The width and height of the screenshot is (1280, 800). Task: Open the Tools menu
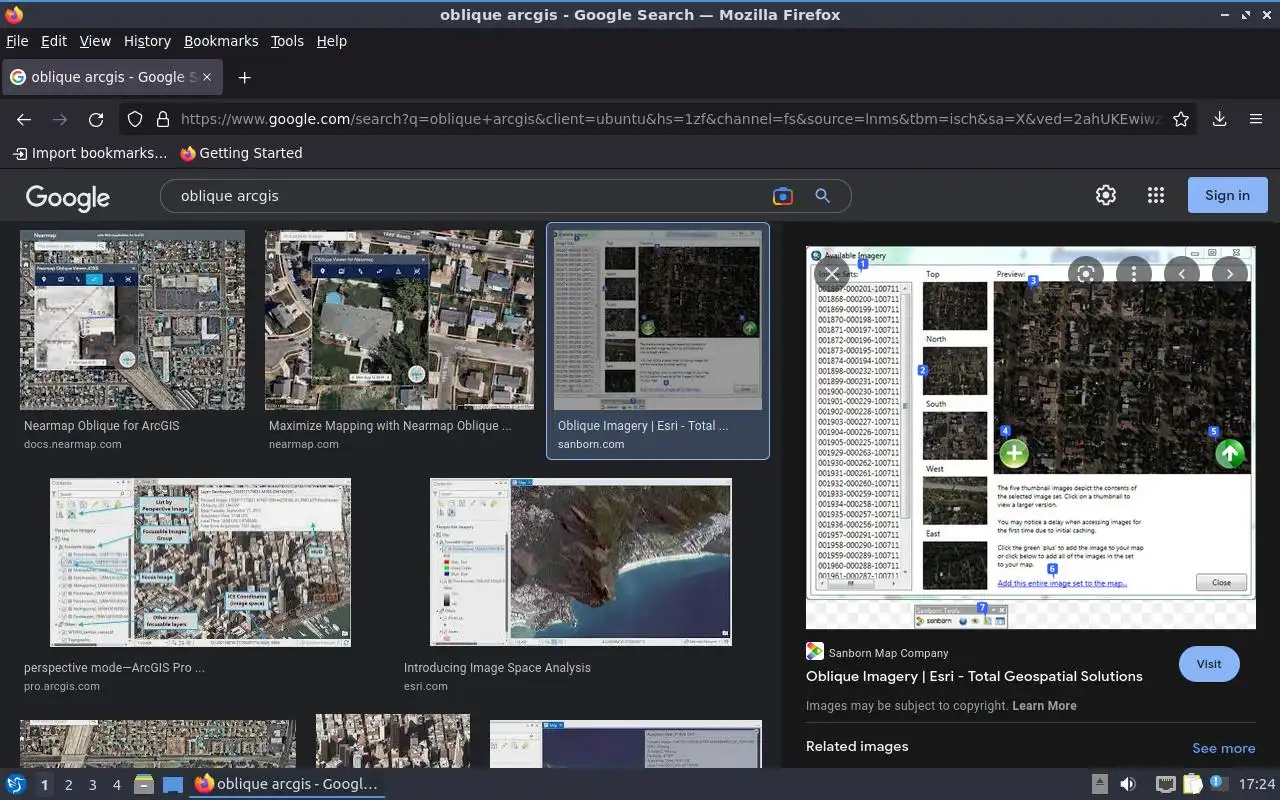click(287, 41)
